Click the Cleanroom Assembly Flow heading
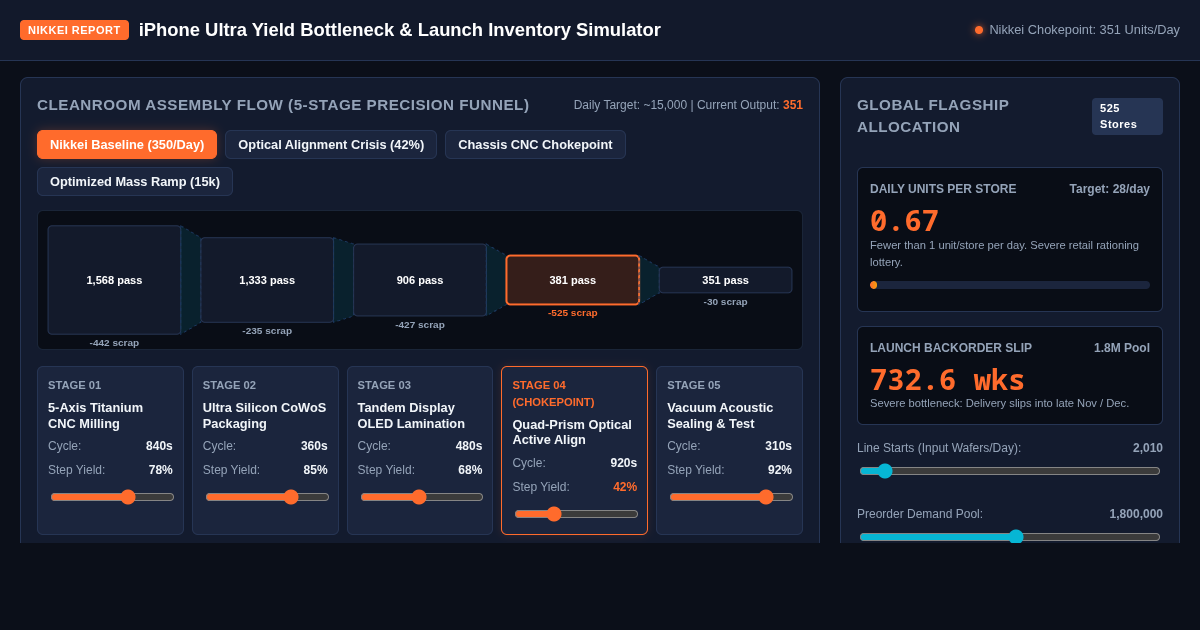This screenshot has width=1200, height=630. (283, 105)
